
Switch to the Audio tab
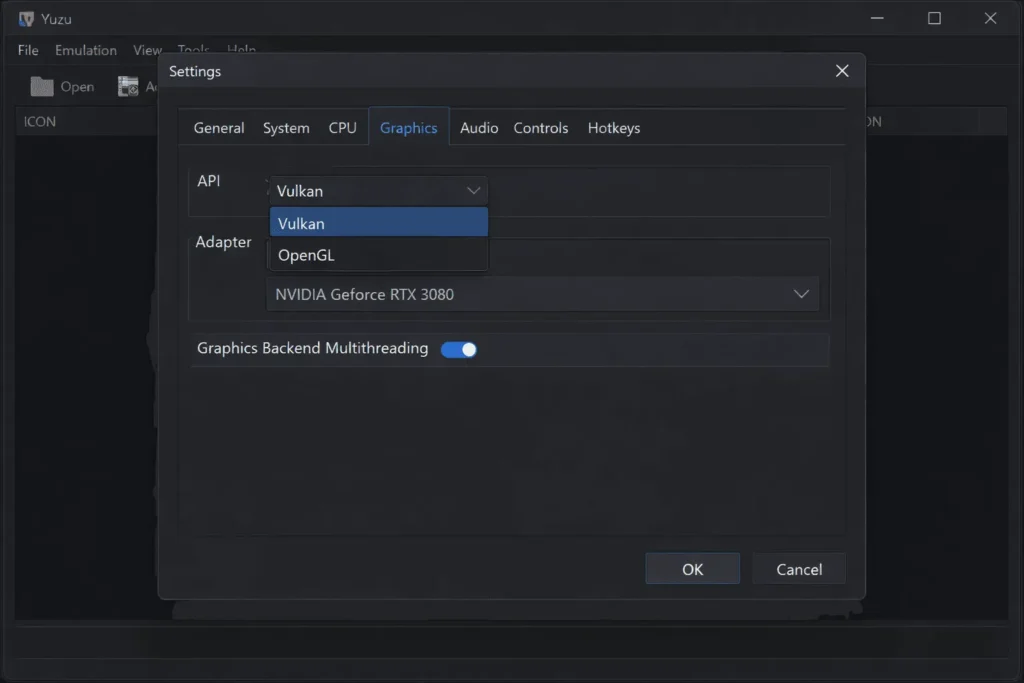click(479, 128)
